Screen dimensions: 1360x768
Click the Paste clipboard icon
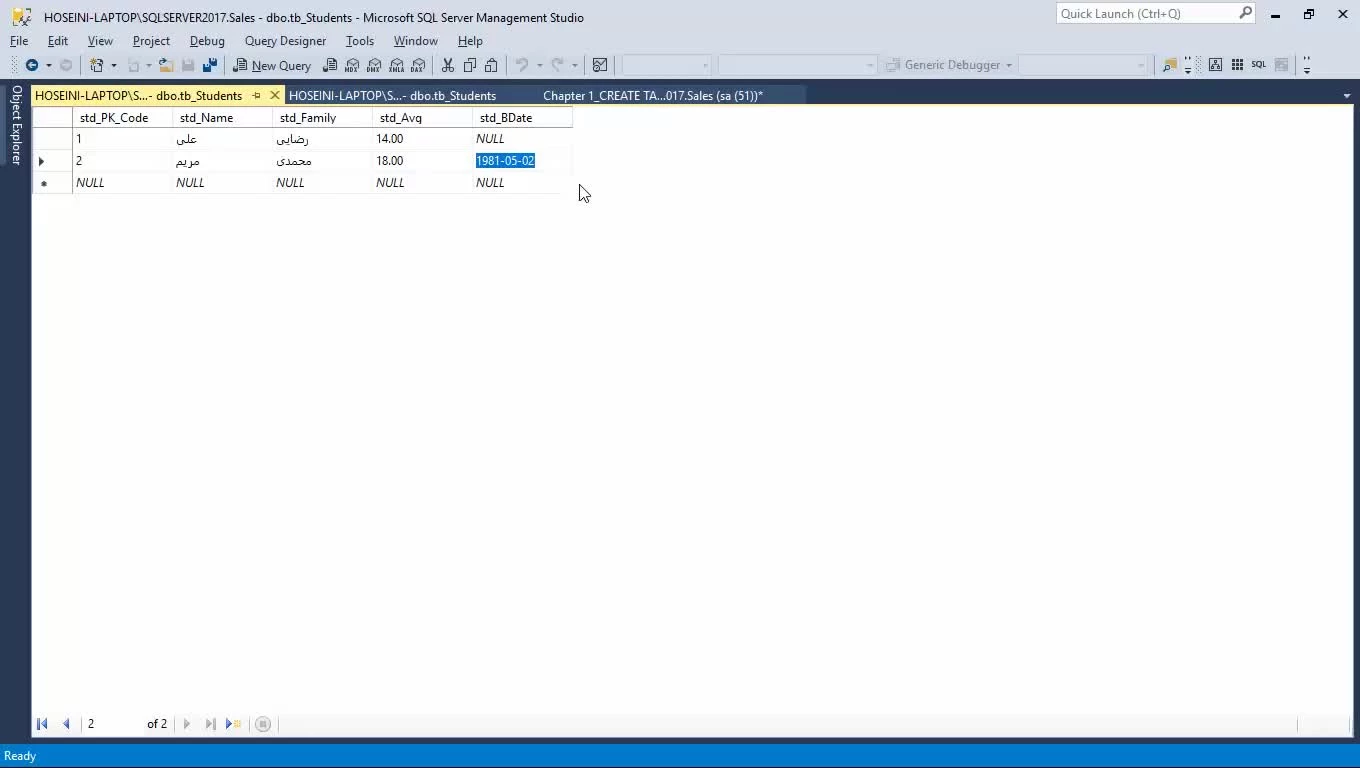click(x=491, y=65)
